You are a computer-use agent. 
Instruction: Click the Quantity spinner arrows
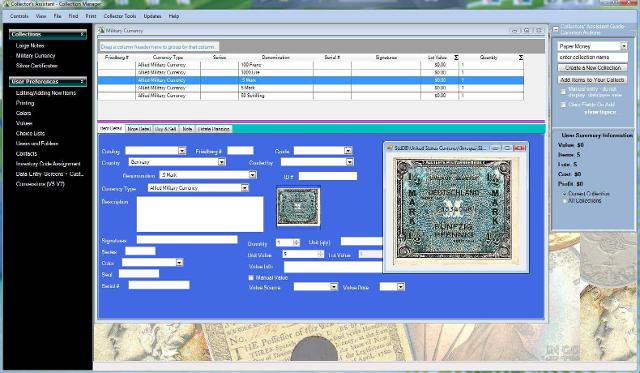tap(296, 243)
